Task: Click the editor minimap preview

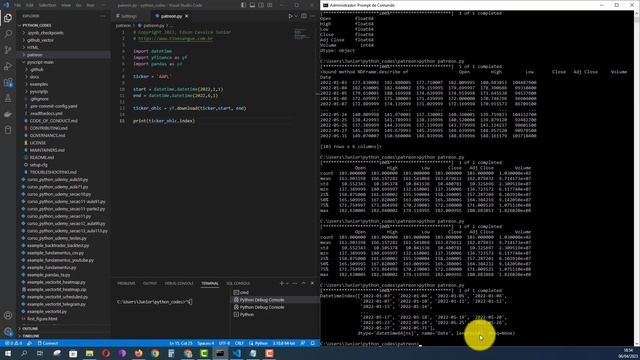Action: (x=302, y=34)
